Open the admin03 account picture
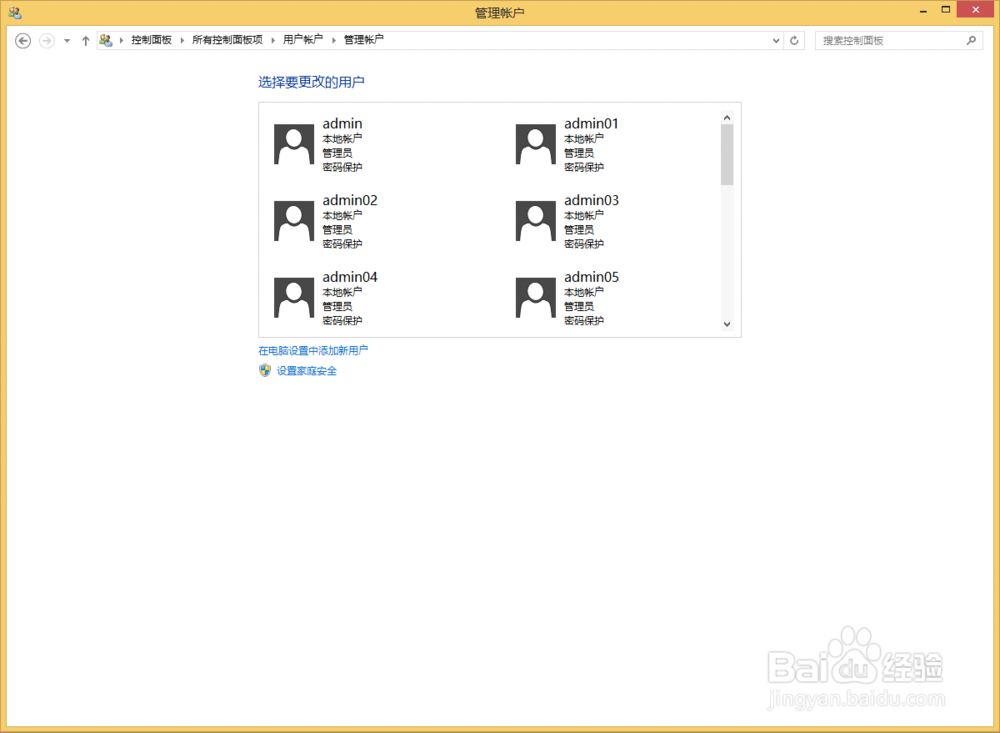 point(535,219)
